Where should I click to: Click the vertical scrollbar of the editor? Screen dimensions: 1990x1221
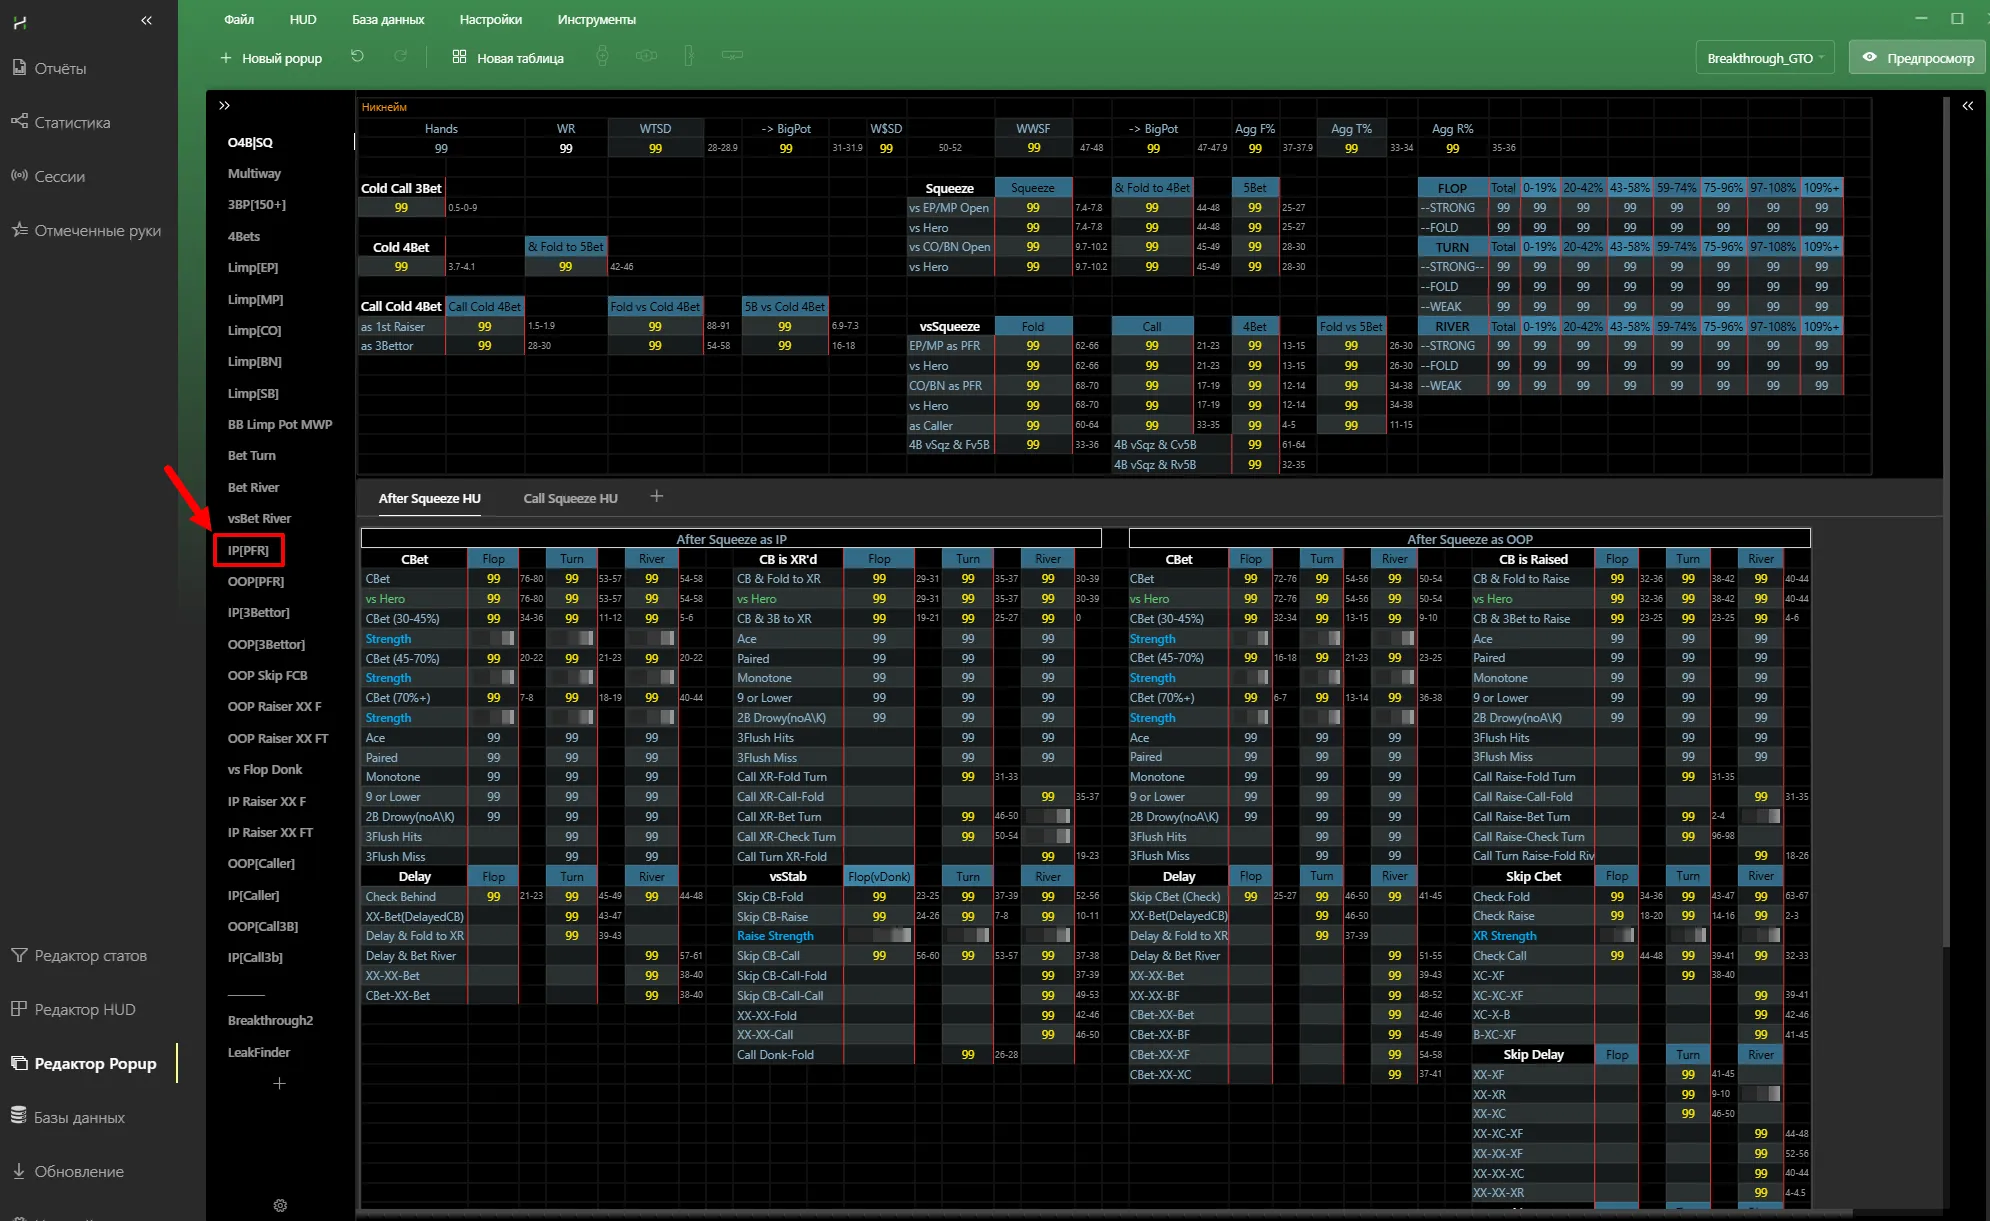click(1946, 520)
